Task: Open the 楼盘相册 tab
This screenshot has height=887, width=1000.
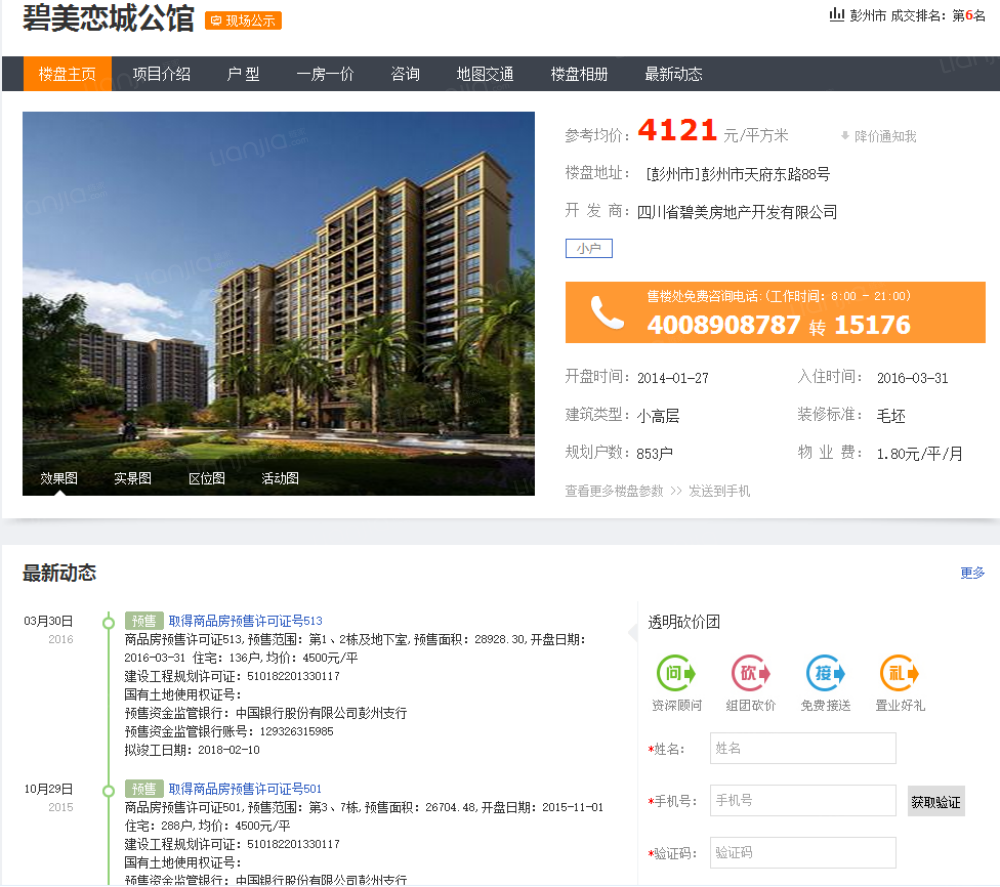Action: [579, 74]
